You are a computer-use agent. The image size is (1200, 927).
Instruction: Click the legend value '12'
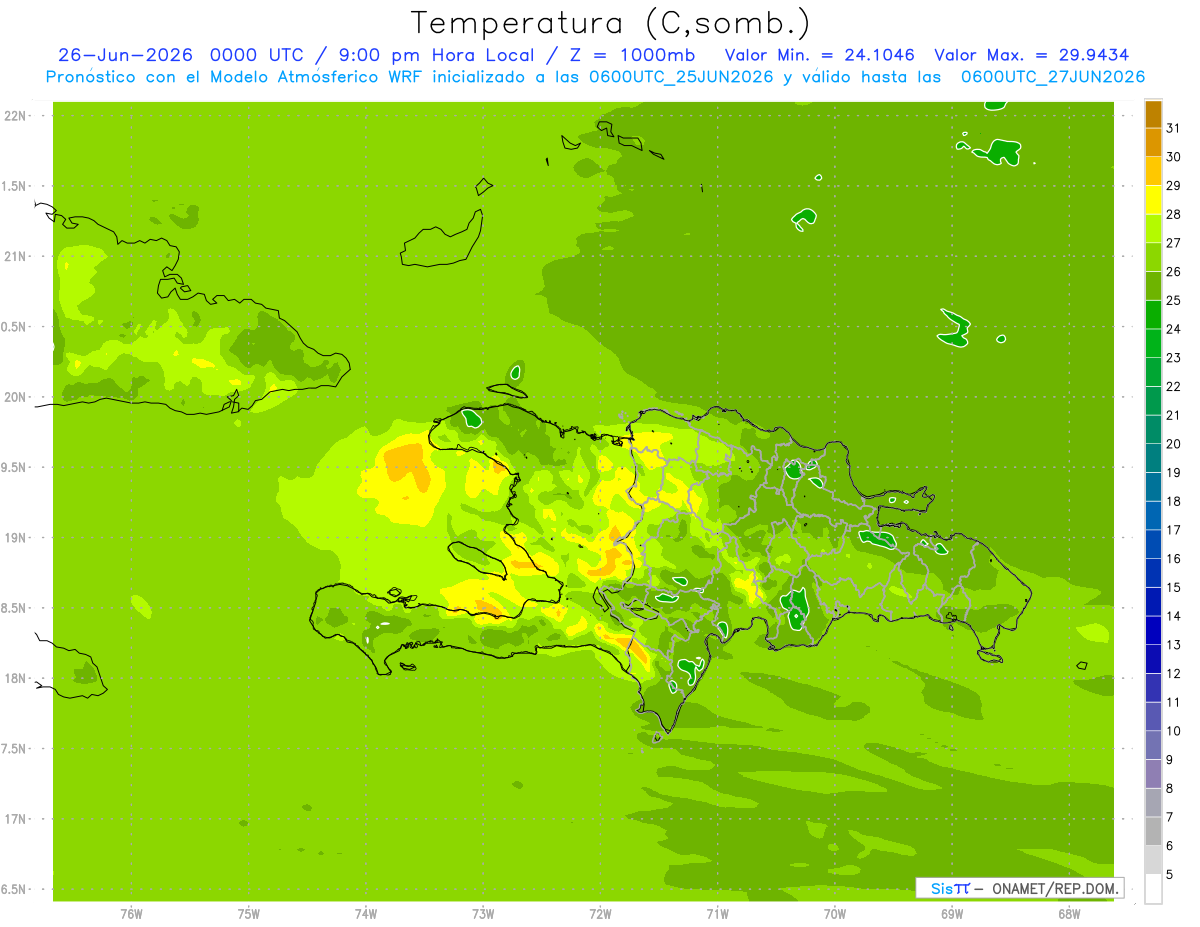coord(1174,674)
